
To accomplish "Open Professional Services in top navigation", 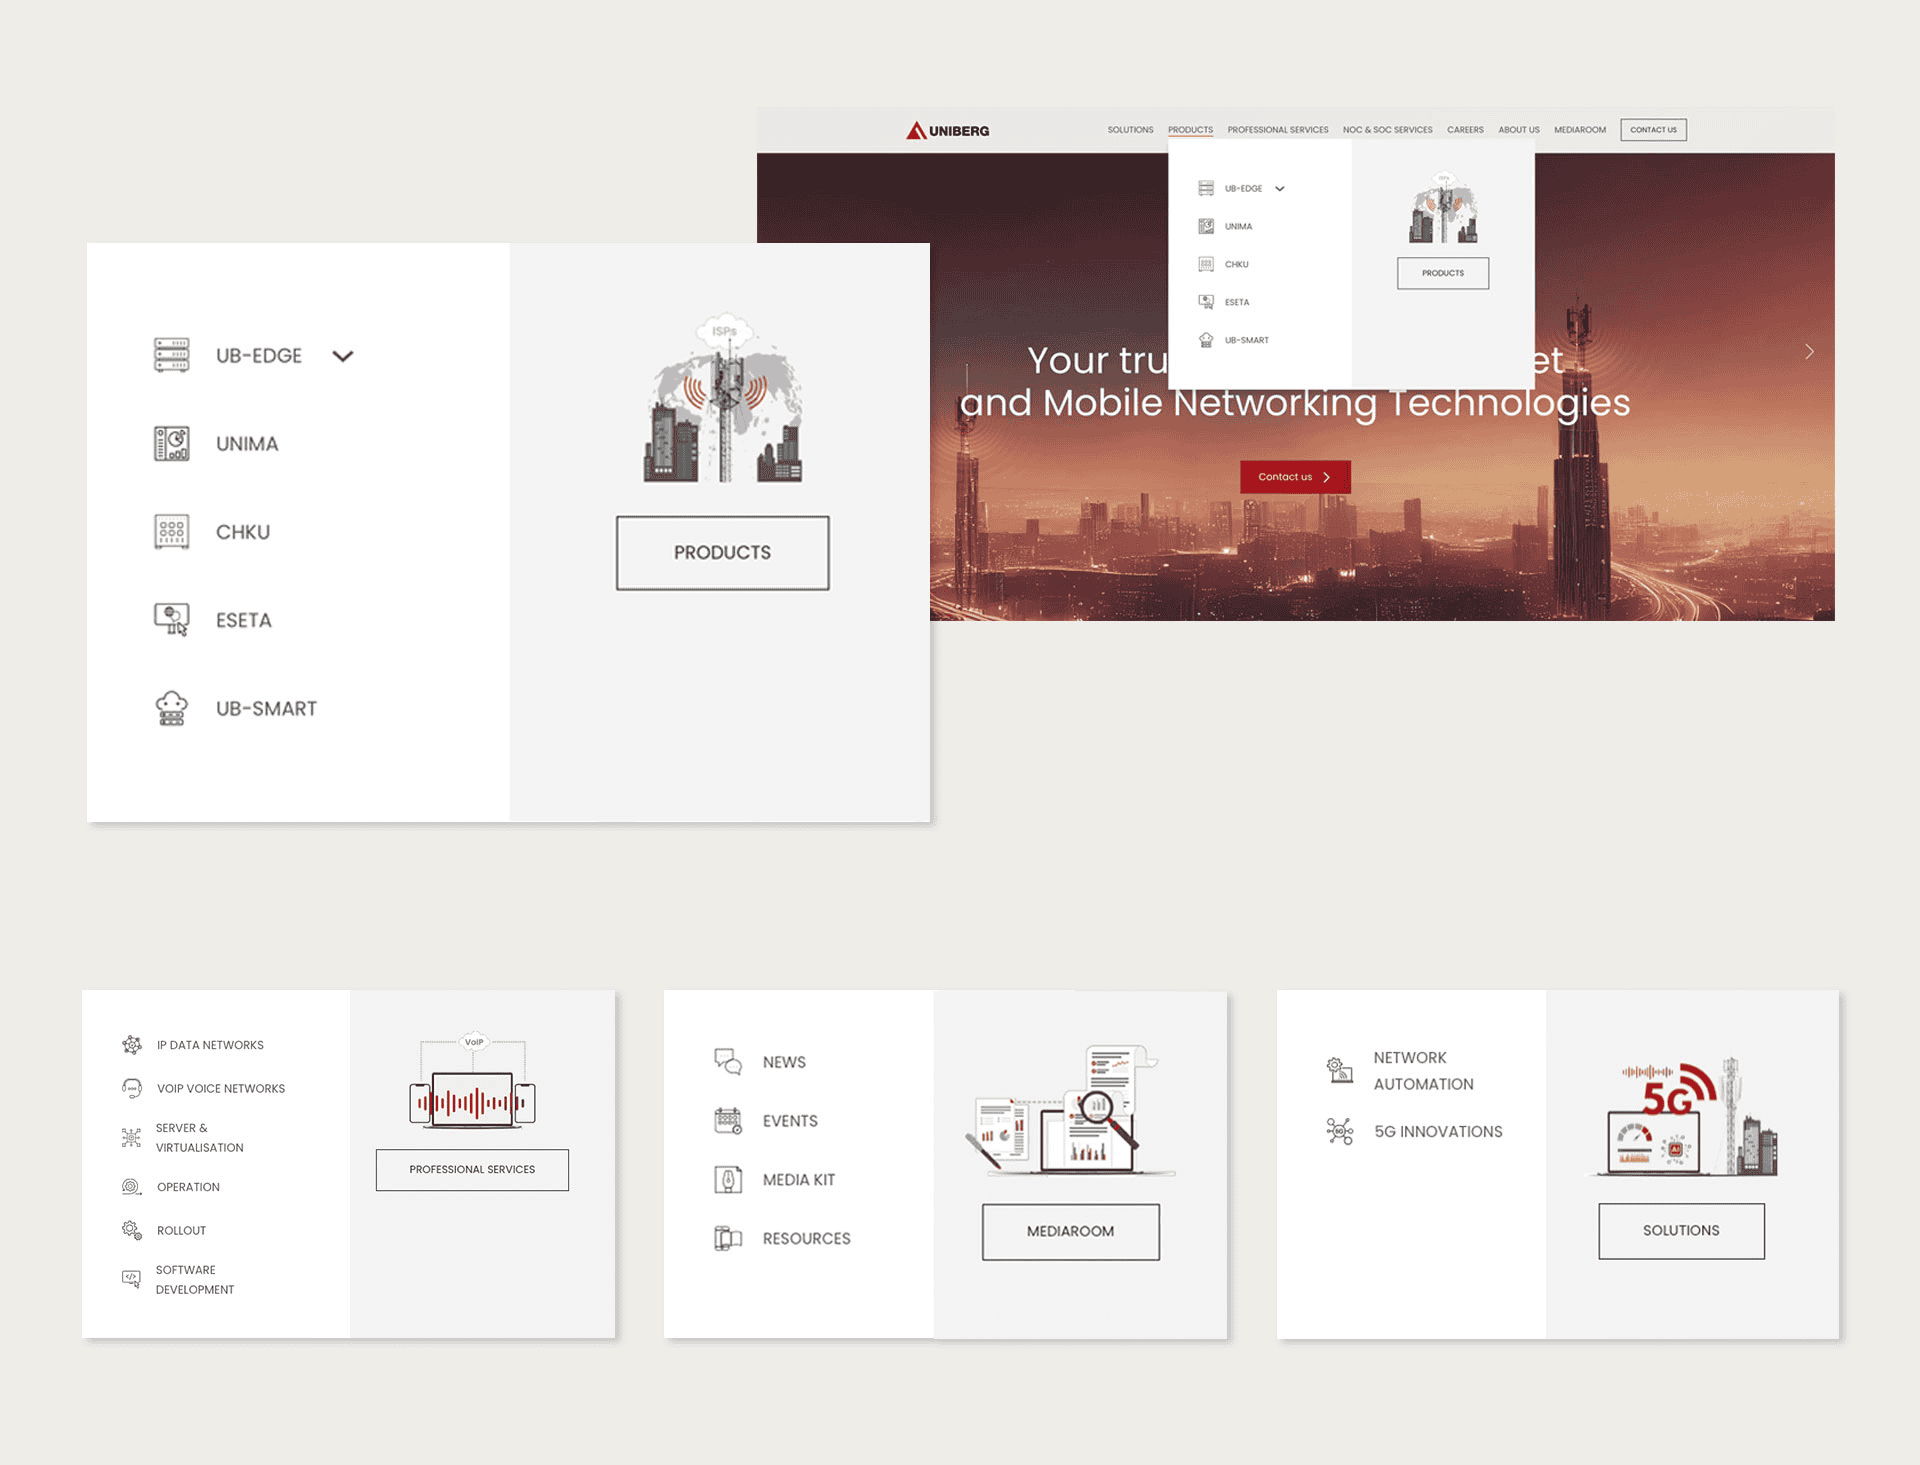I will pos(1277,130).
